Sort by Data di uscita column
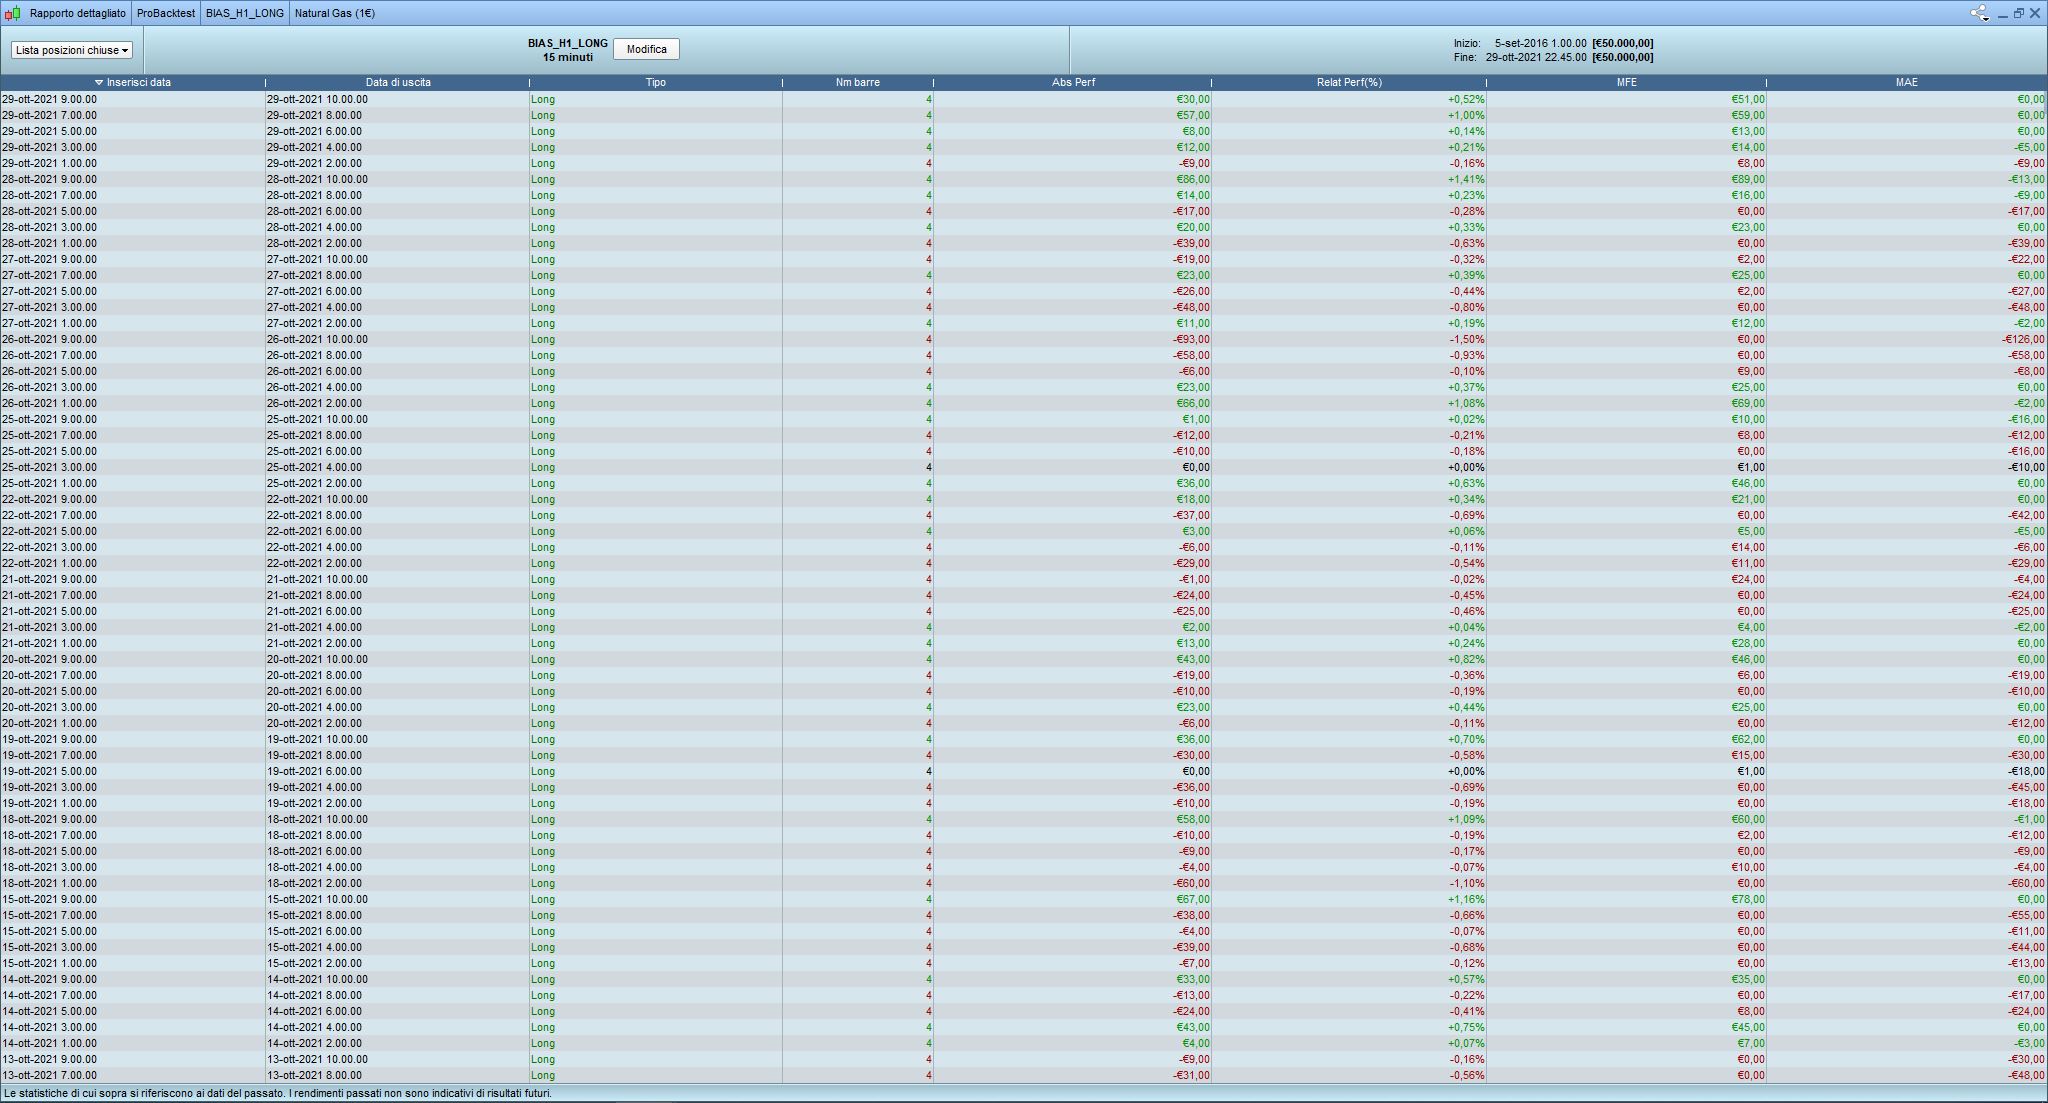This screenshot has width=2048, height=1103. (x=398, y=83)
